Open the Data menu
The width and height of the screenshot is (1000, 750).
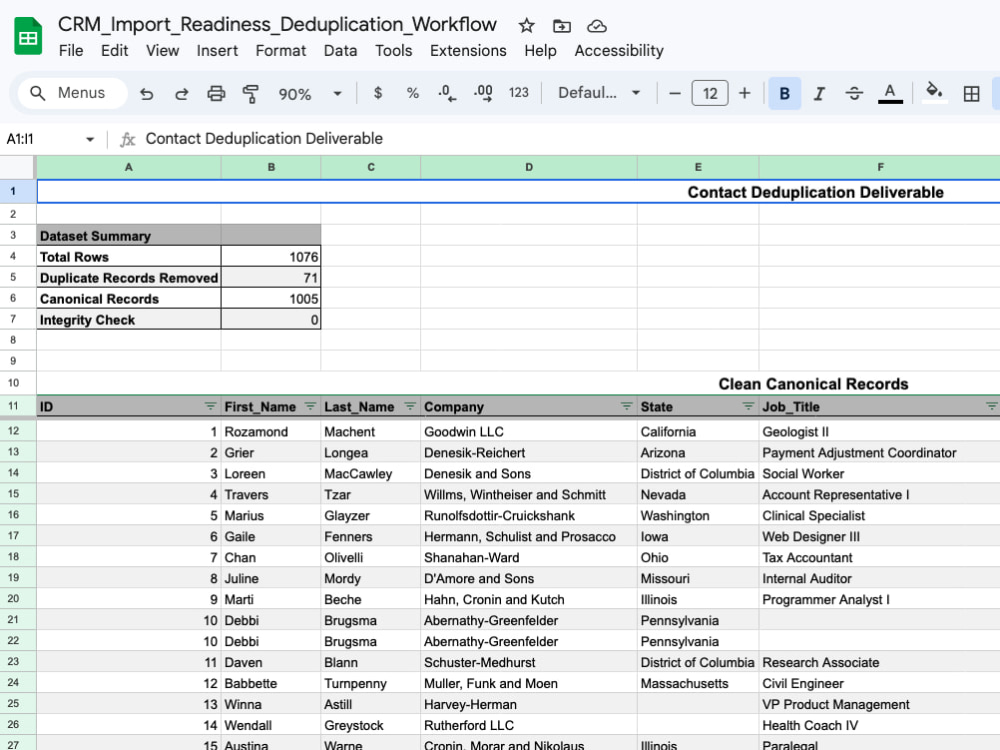pos(340,50)
